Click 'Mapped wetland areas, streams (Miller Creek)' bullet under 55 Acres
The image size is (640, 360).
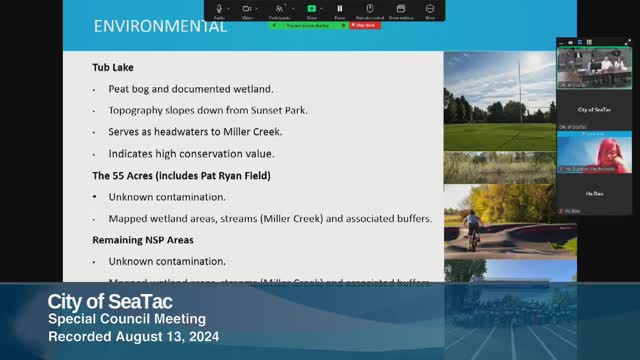[270, 219]
